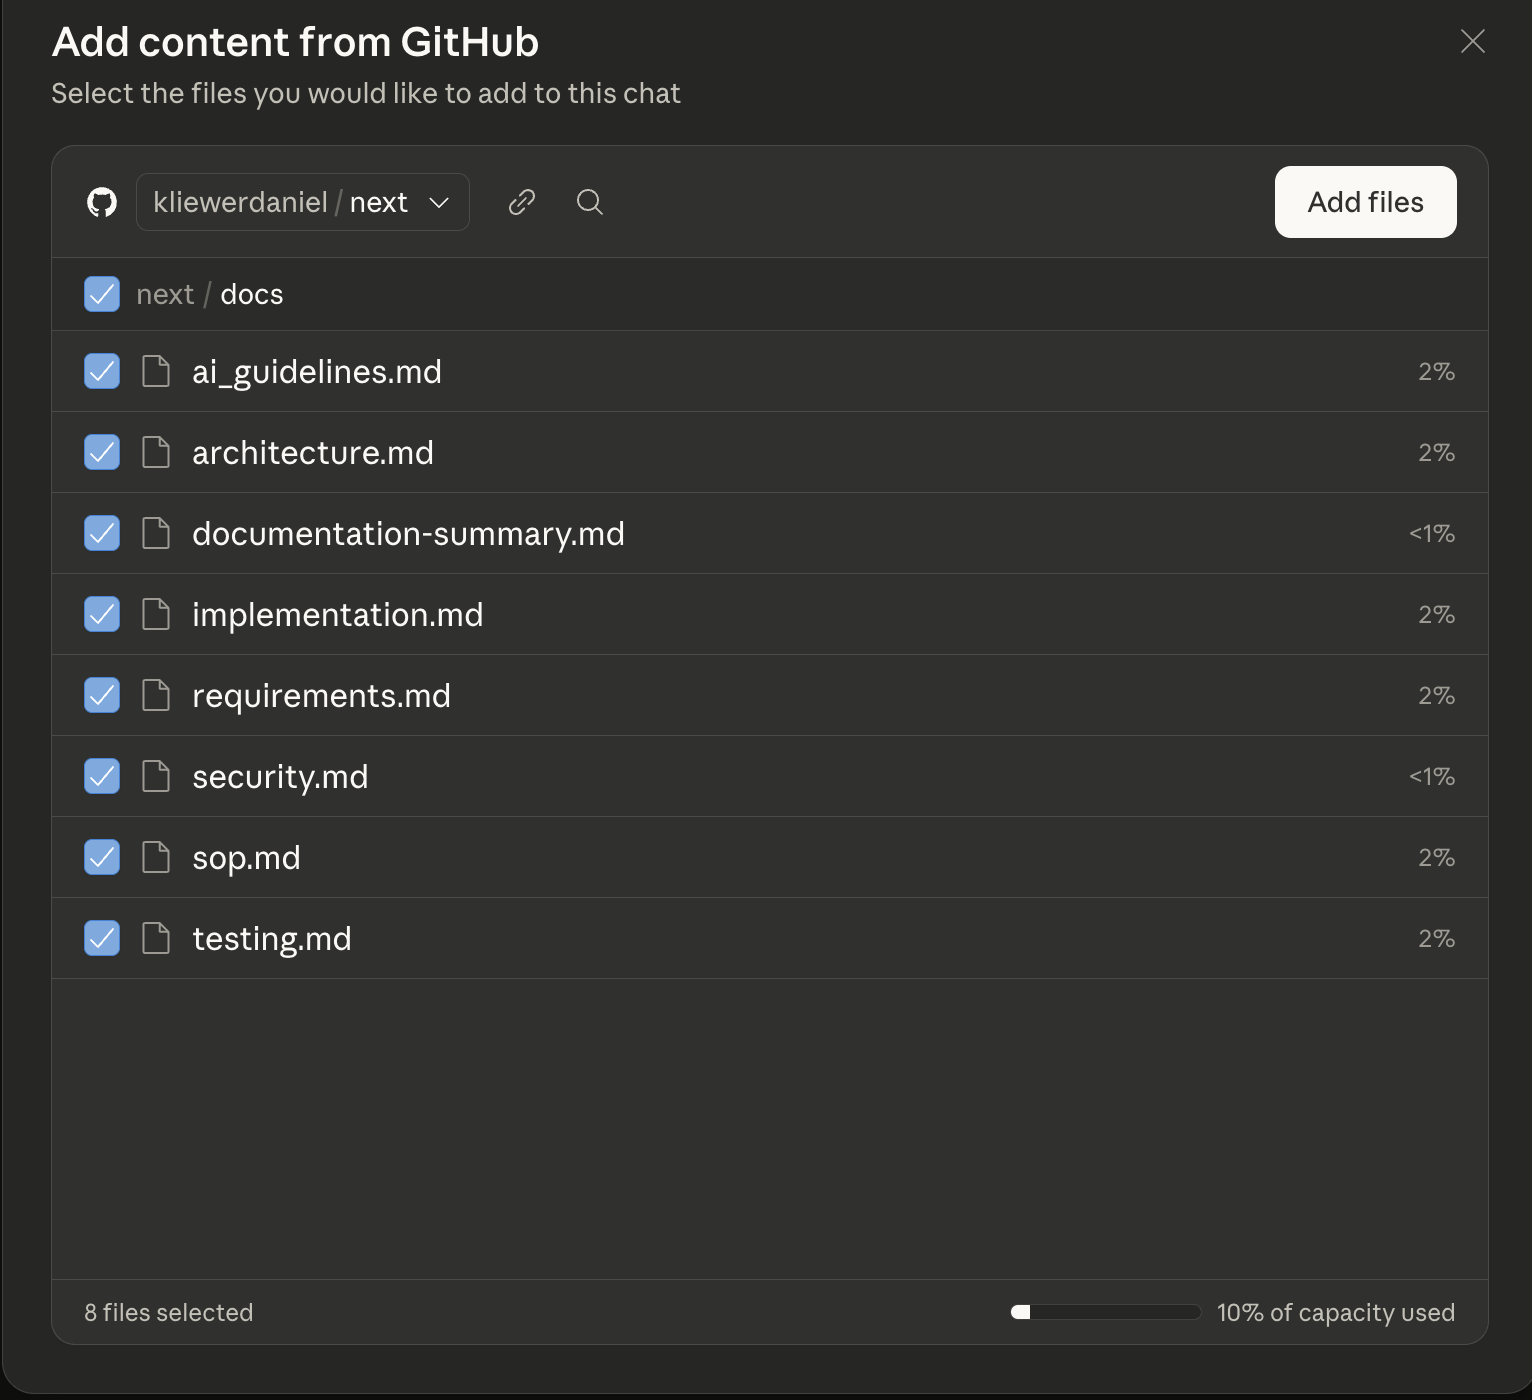
Task: Open the kliewerdaniel / next repository dropdown
Action: tap(281, 202)
